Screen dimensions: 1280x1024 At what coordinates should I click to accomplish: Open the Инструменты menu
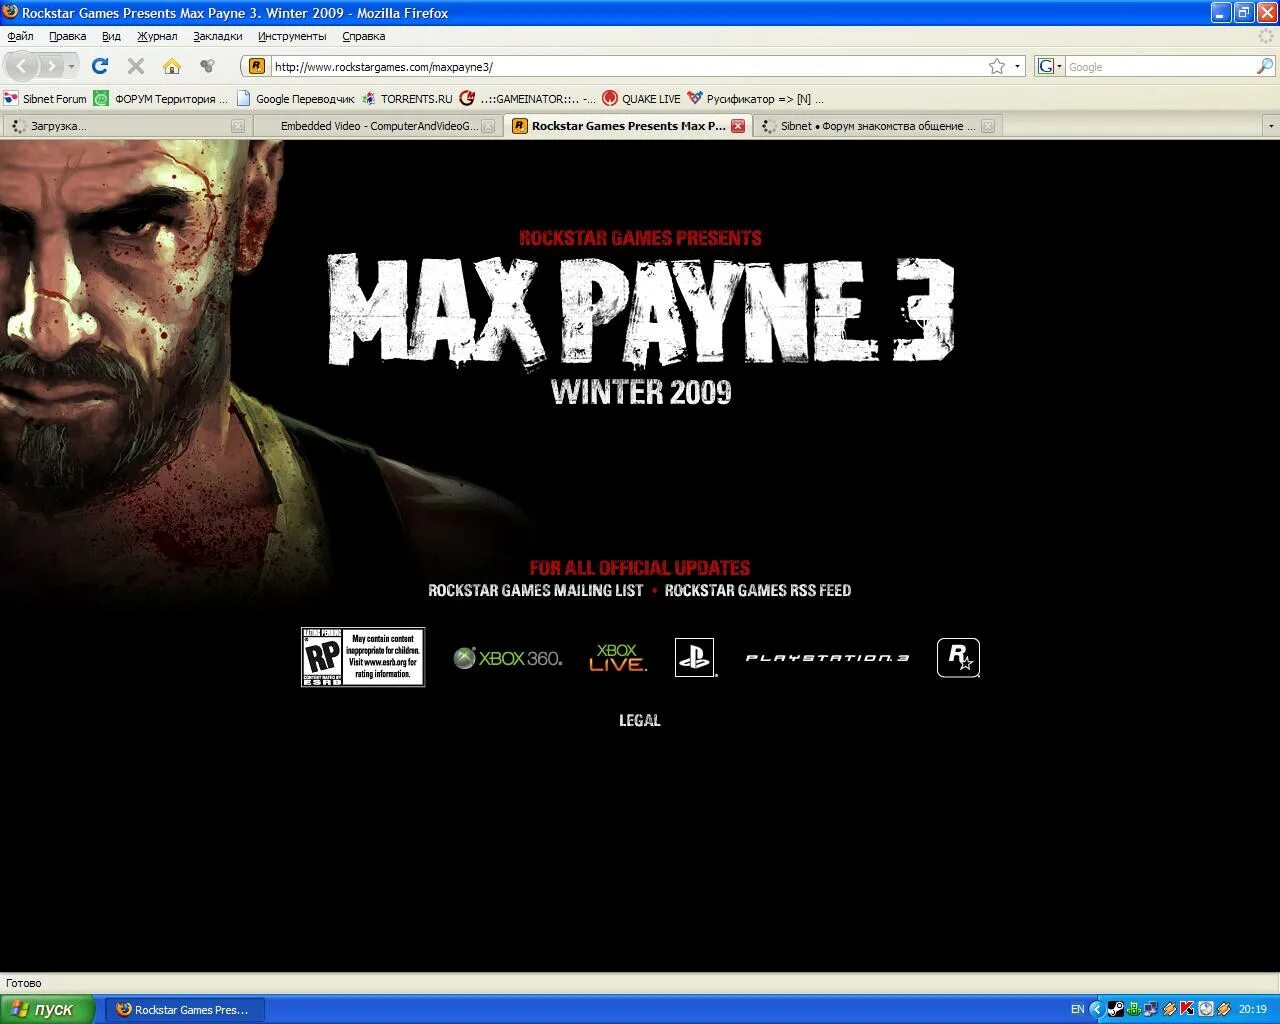(x=292, y=36)
